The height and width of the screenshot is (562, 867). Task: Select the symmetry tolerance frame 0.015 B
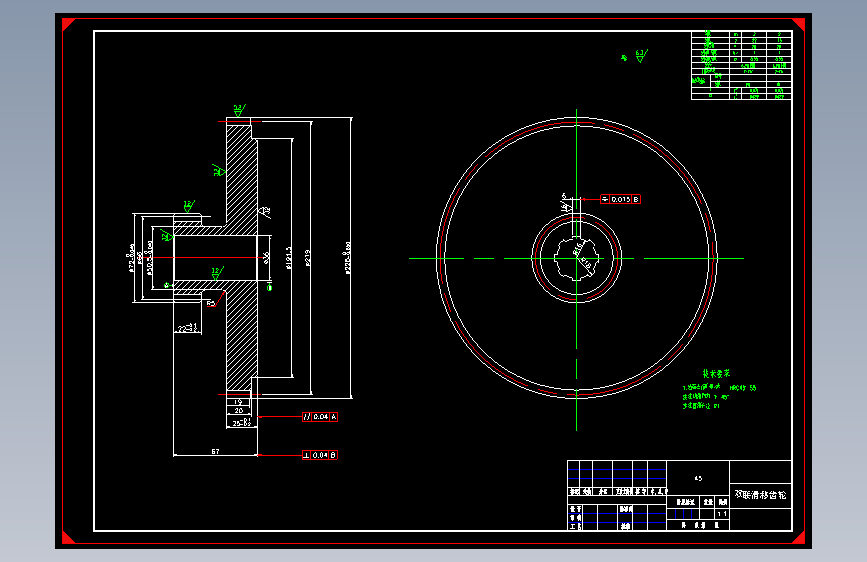[620, 199]
